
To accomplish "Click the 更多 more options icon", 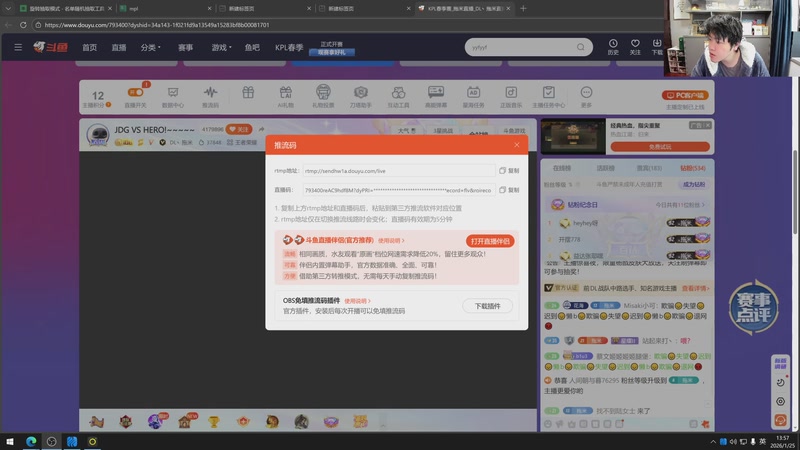I will (586, 96).
